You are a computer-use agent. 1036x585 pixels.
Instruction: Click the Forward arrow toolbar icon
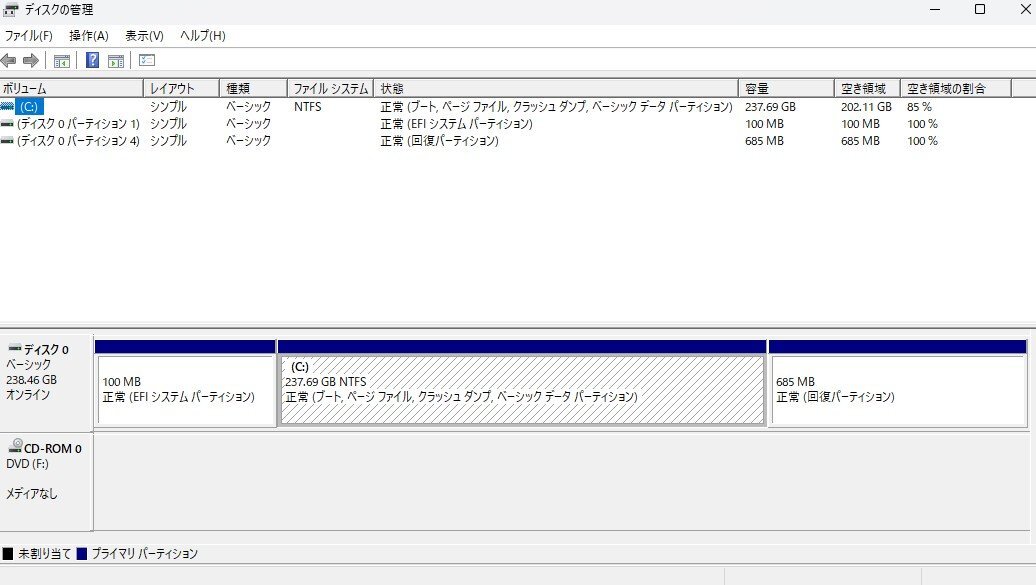30,61
